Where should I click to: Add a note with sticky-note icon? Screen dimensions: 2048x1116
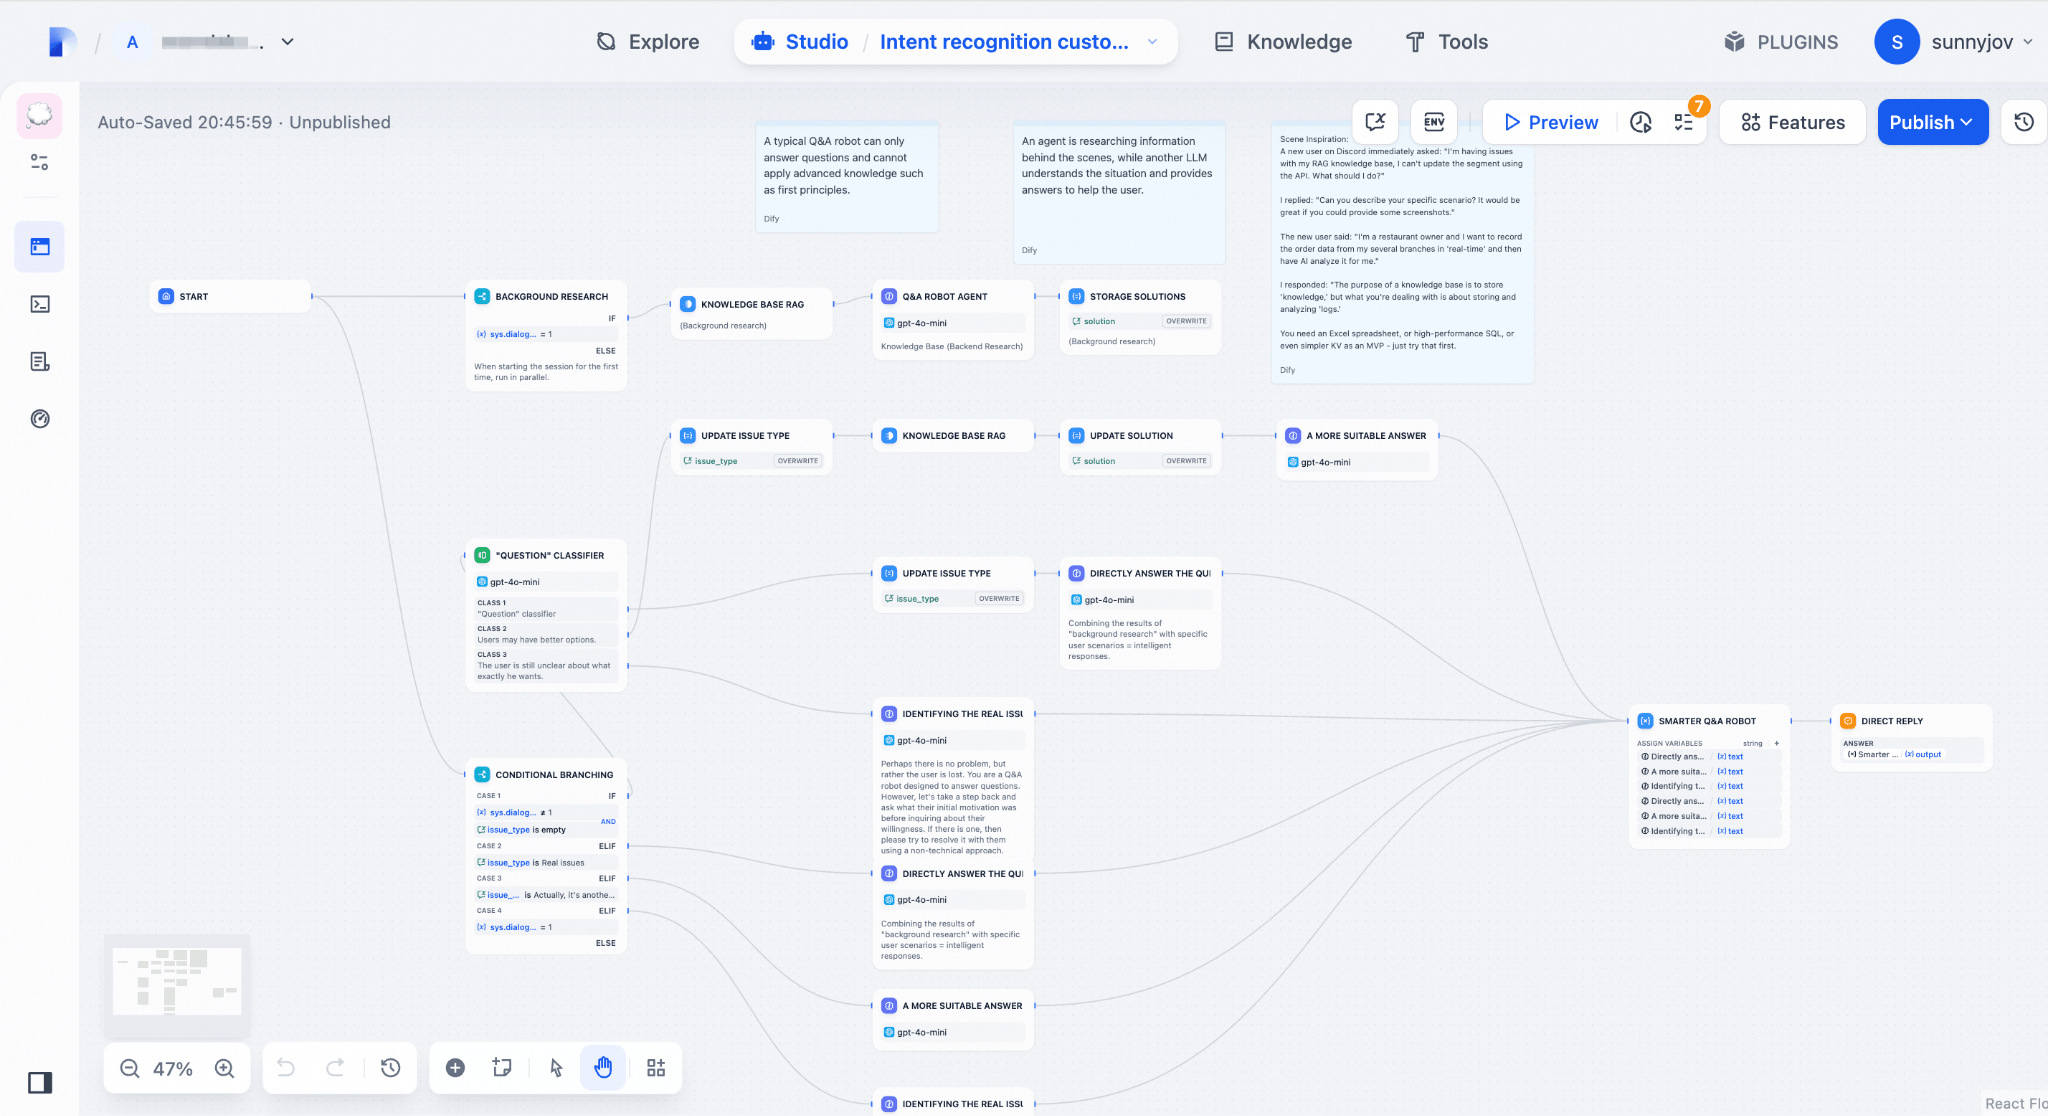(x=502, y=1068)
